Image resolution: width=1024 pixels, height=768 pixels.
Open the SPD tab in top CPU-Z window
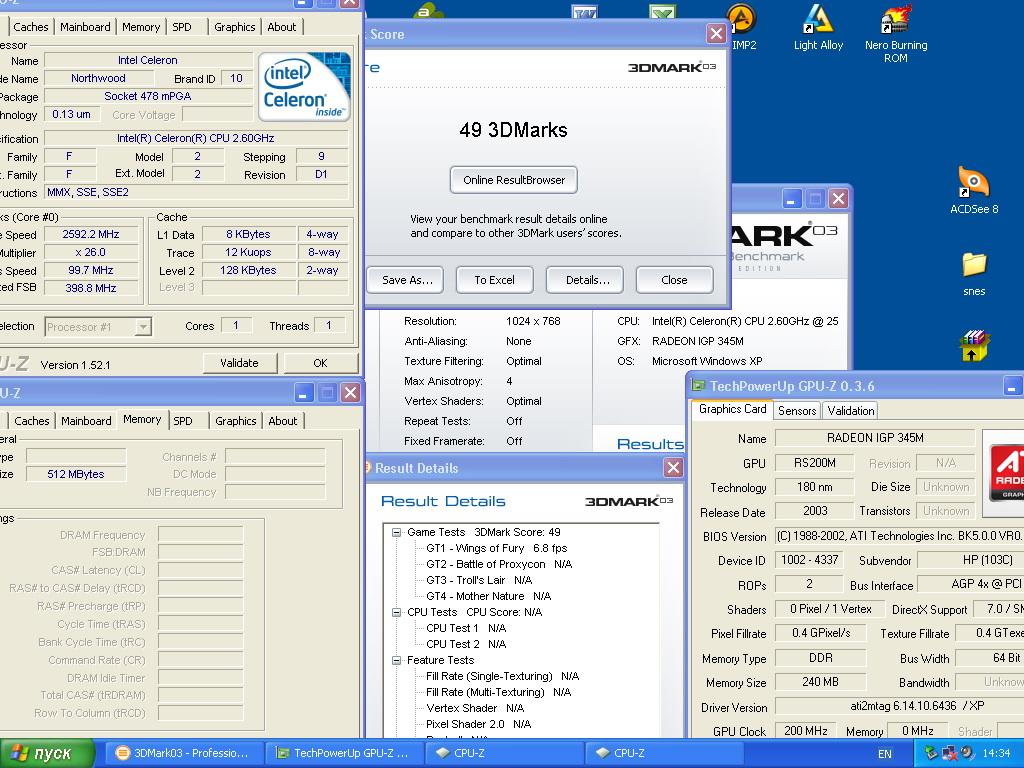click(x=182, y=27)
